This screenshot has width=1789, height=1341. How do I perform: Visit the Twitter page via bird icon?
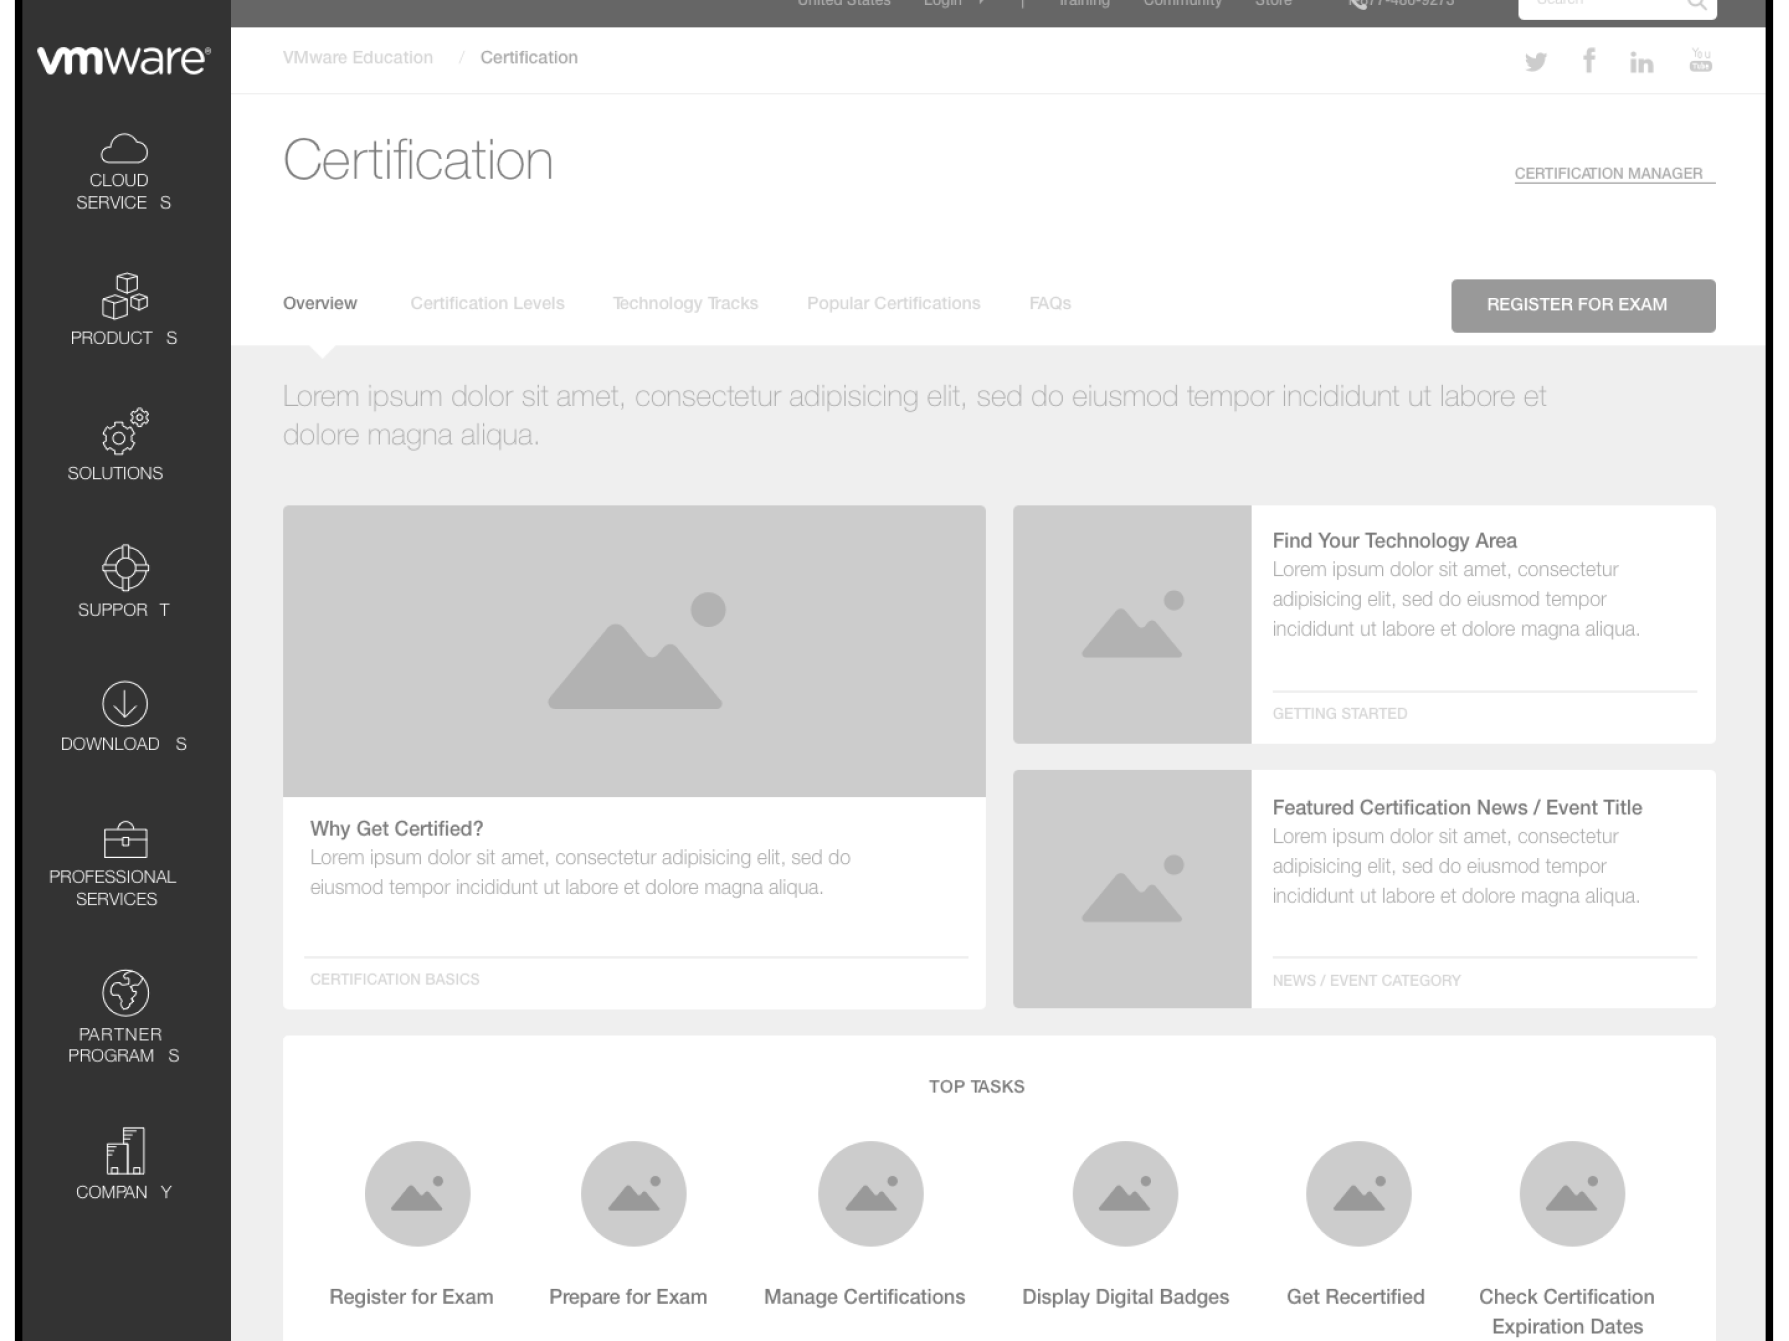[1536, 62]
